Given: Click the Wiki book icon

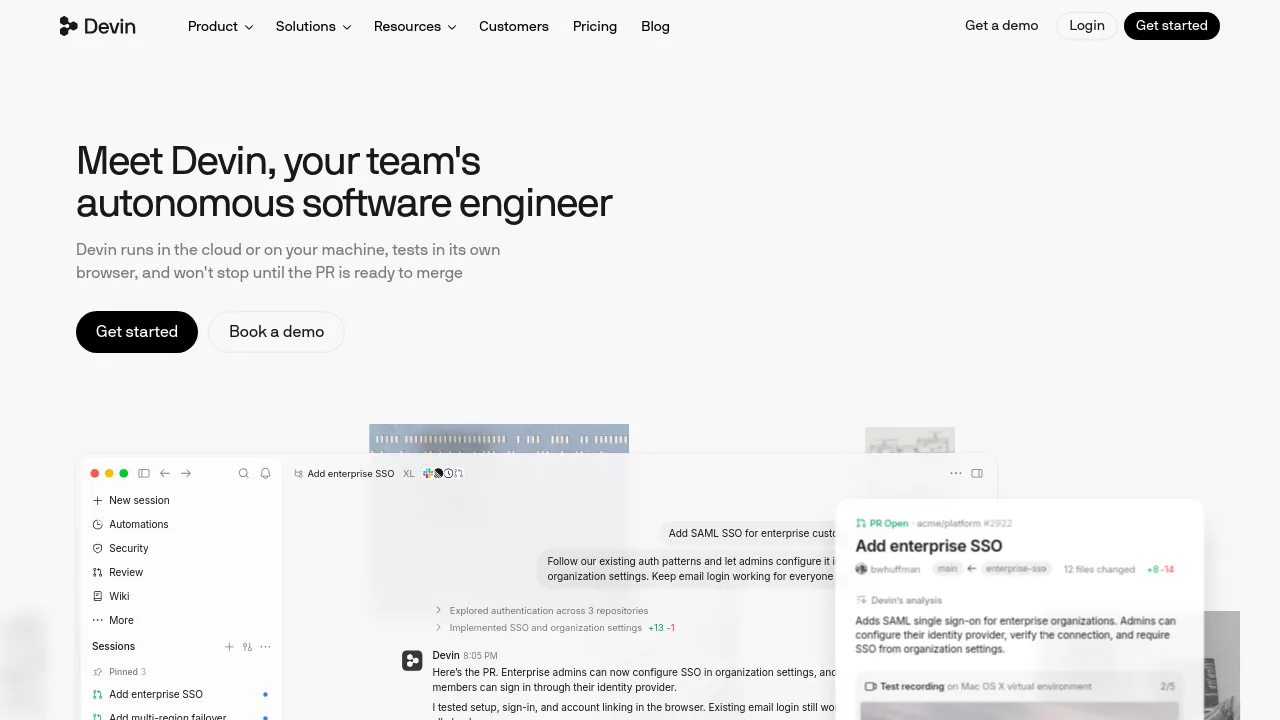Looking at the screenshot, I should (97, 596).
